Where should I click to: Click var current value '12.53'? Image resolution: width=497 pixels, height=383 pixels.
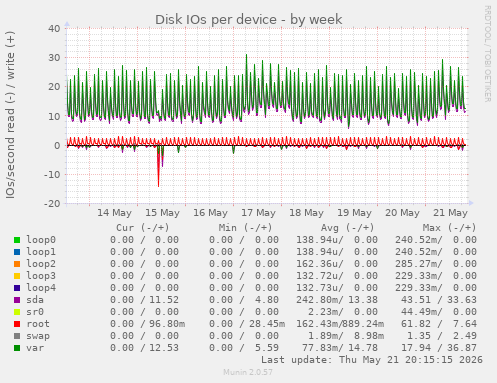pos(164,348)
